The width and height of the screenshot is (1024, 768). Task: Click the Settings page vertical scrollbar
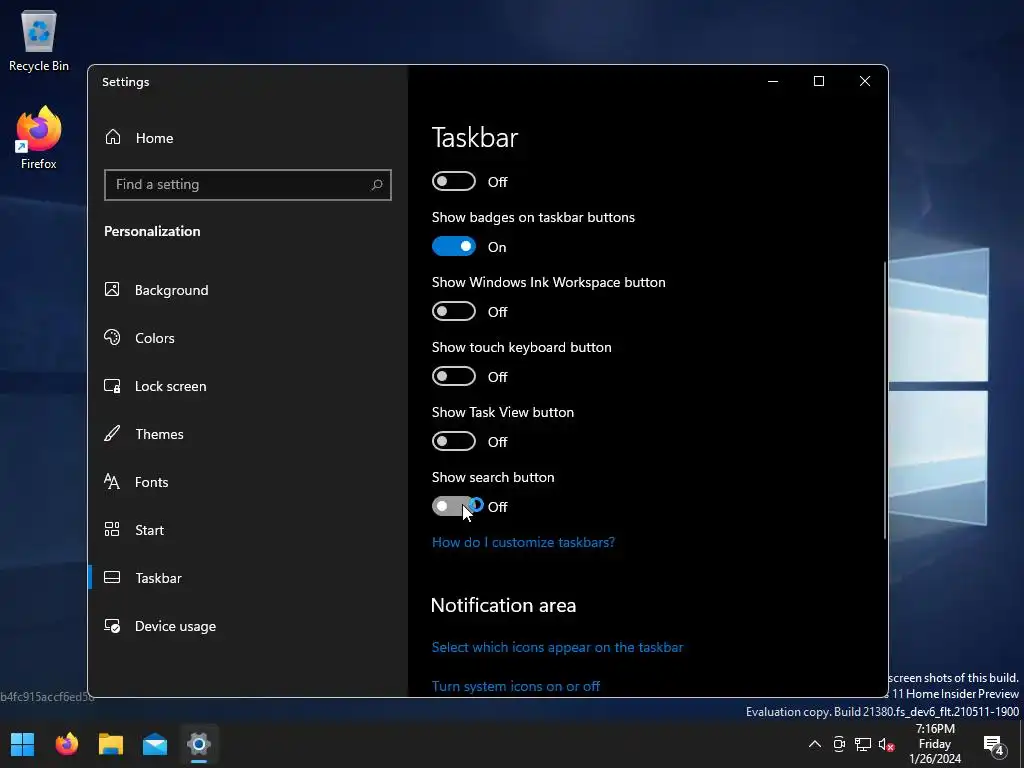click(885, 400)
